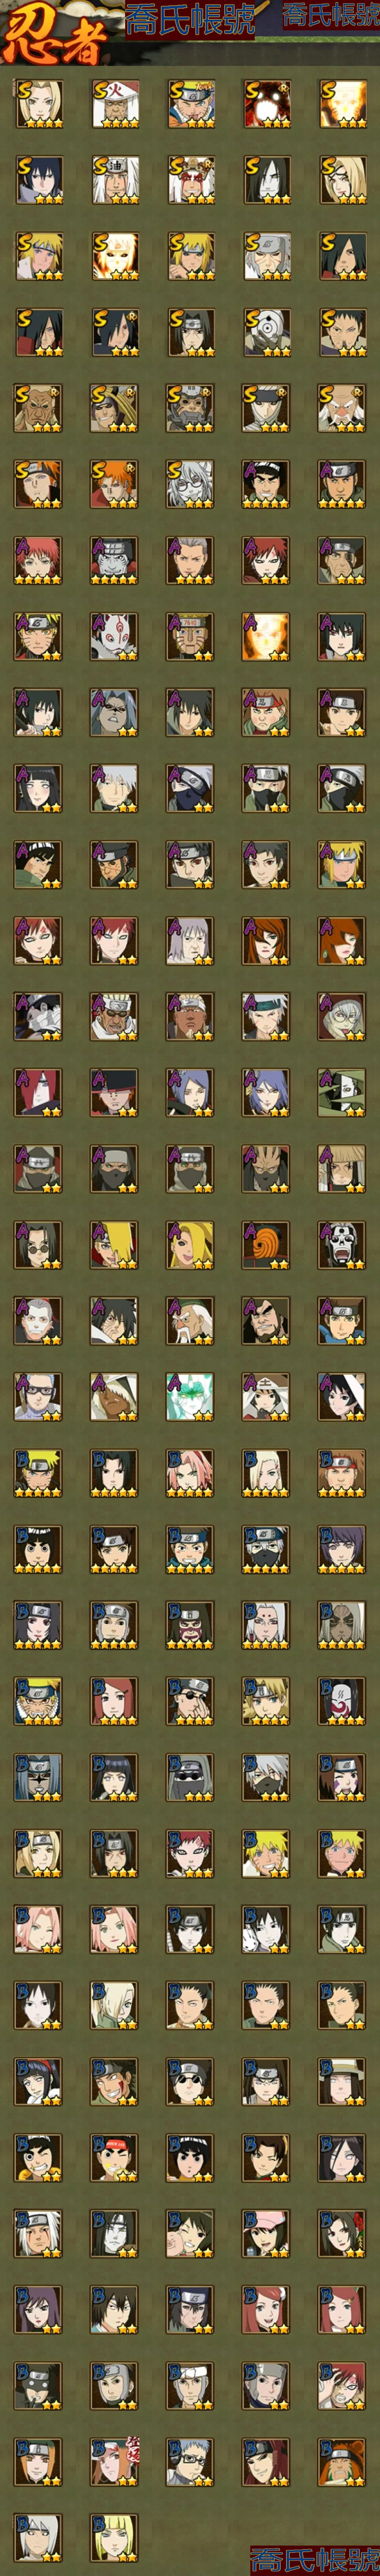Pick the S-rank red kabuki face-paint ninja
380x2576 pixels.
190,180
